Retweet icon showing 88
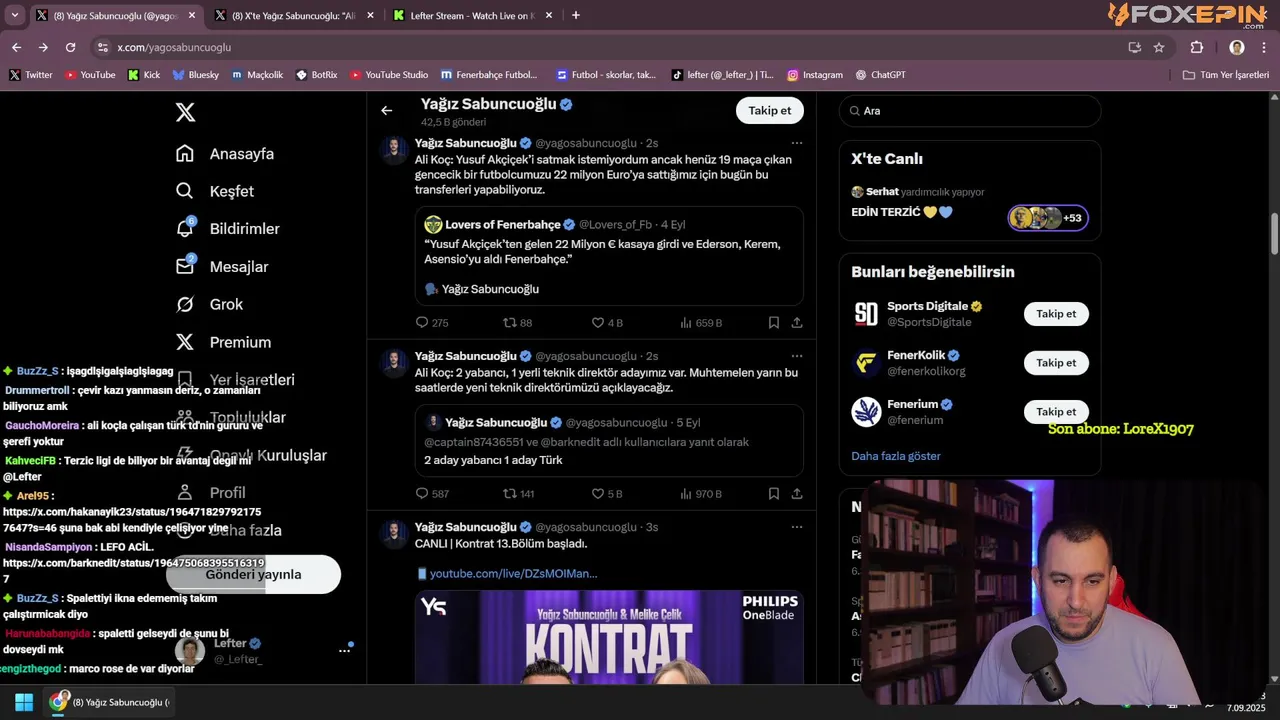The image size is (1280, 720). (x=510, y=323)
